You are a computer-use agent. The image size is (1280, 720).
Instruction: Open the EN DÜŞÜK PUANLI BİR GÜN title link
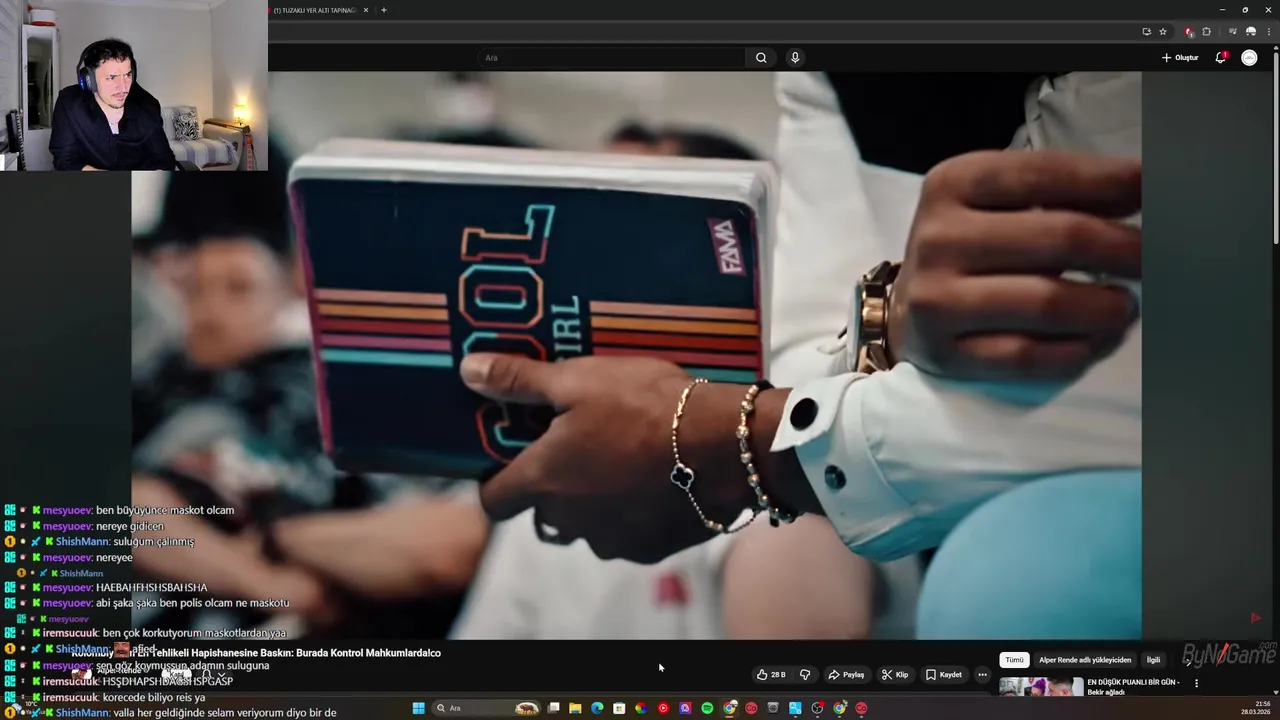tap(1133, 687)
